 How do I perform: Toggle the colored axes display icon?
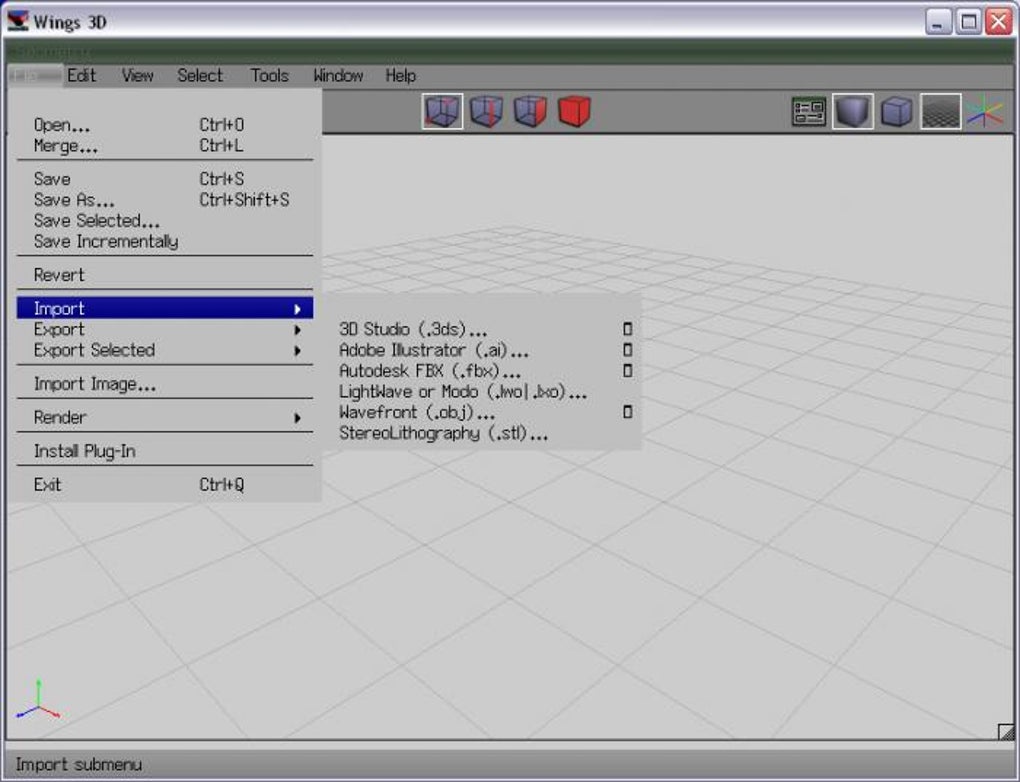coord(985,111)
